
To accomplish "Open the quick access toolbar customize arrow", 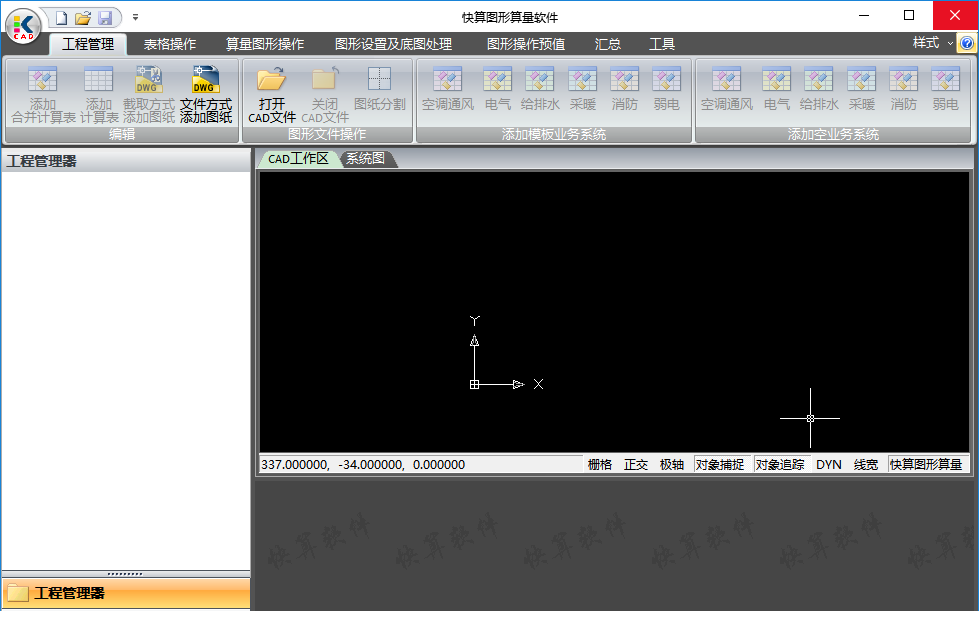I will [135, 18].
